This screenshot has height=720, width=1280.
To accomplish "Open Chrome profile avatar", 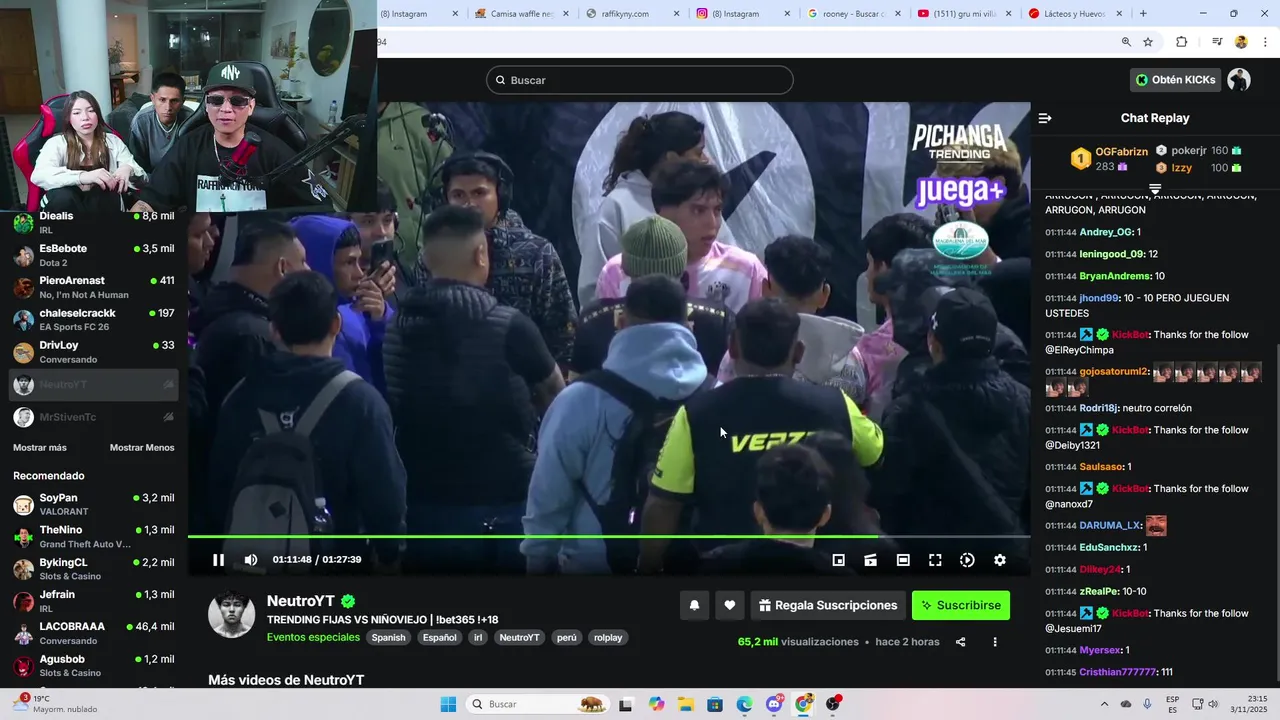I will 1241,42.
